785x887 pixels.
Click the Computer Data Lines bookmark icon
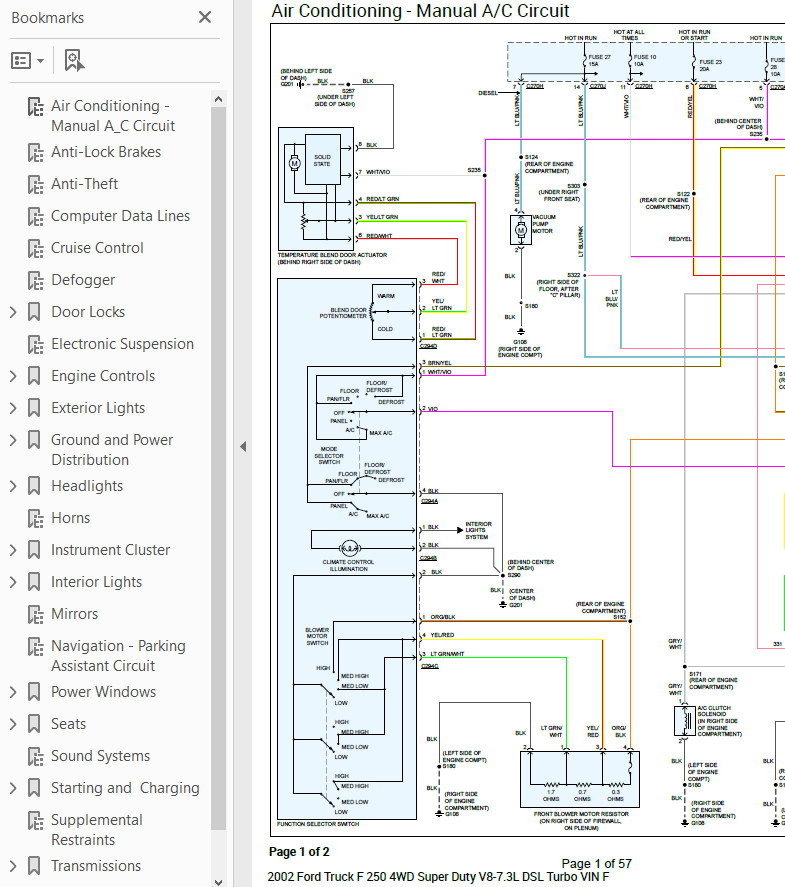[x=35, y=216]
